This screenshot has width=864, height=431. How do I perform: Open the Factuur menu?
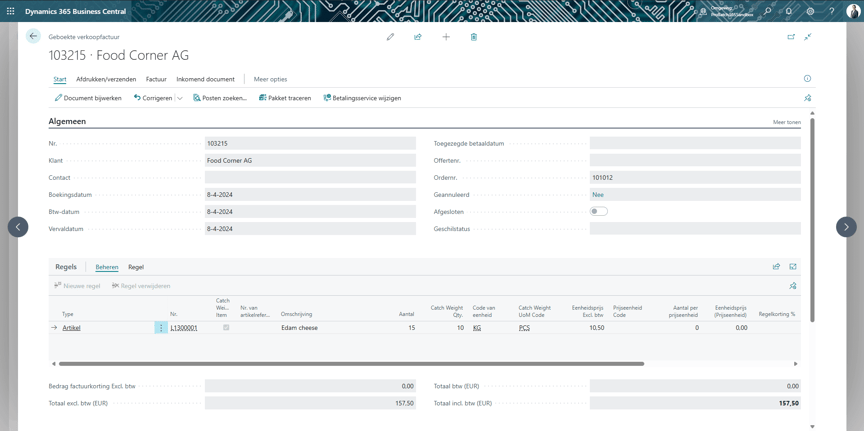click(x=156, y=79)
